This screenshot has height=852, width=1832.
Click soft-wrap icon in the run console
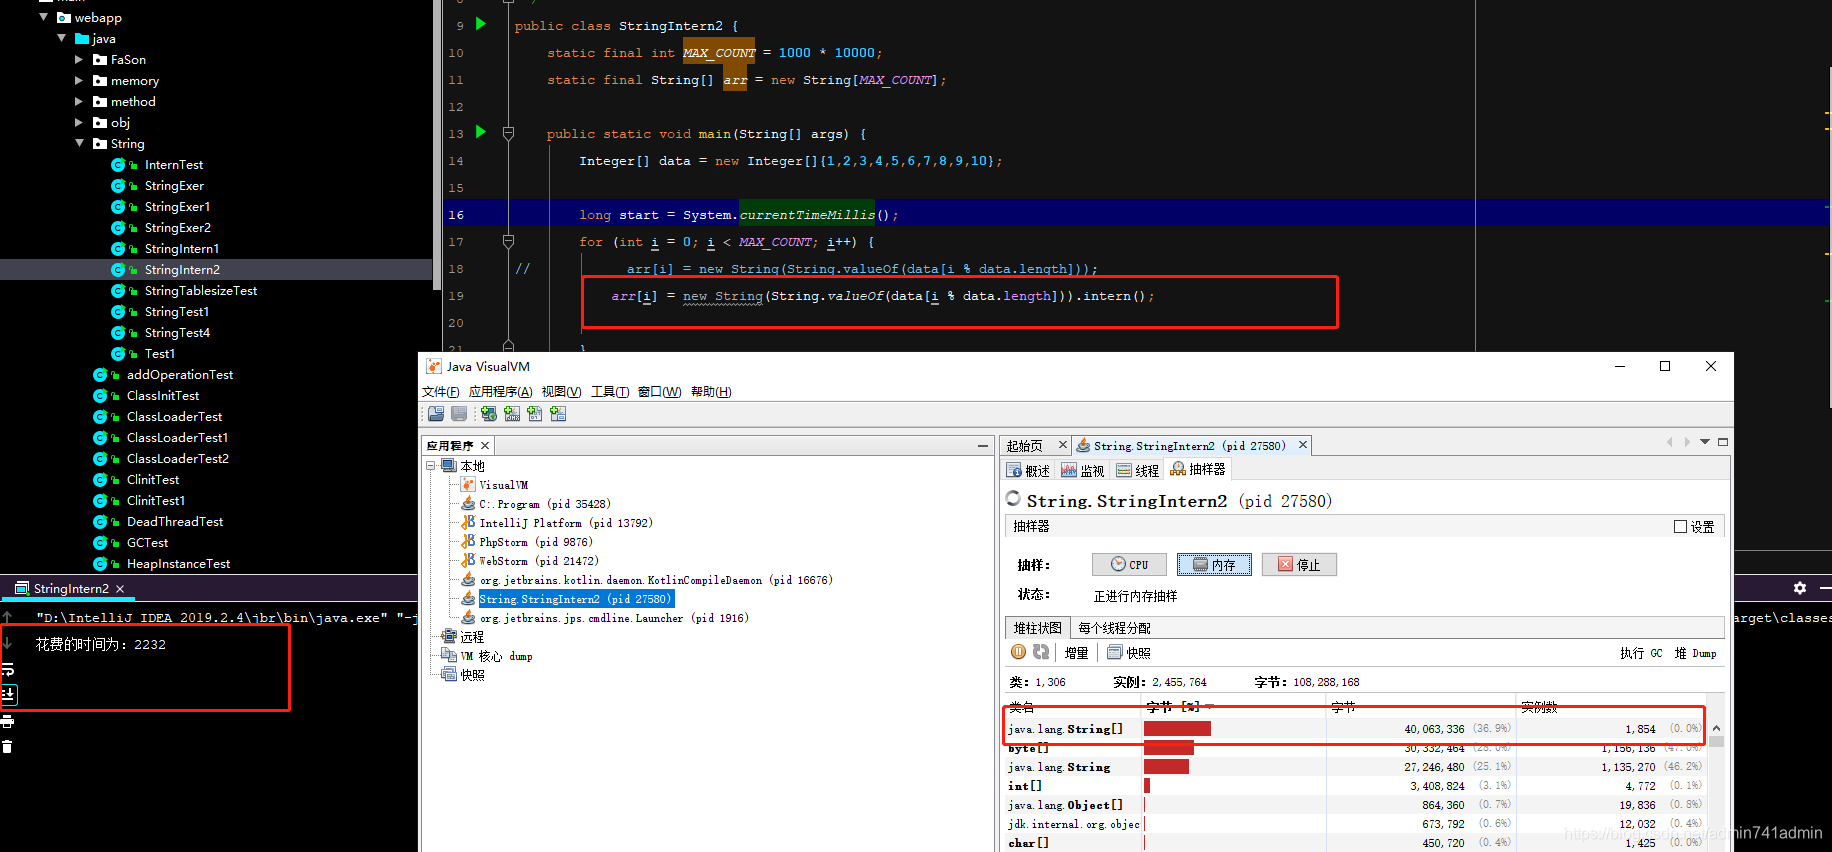pos(7,669)
